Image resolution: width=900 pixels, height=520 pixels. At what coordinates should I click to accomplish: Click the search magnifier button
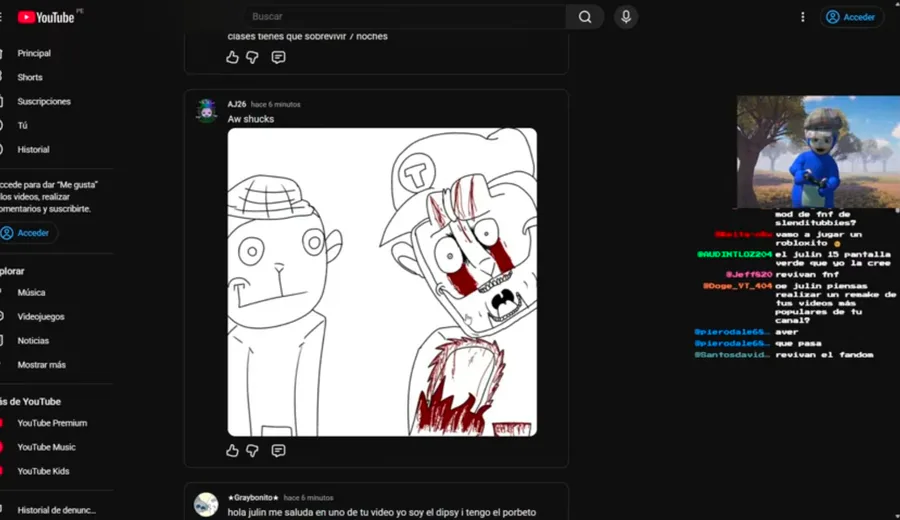584,17
